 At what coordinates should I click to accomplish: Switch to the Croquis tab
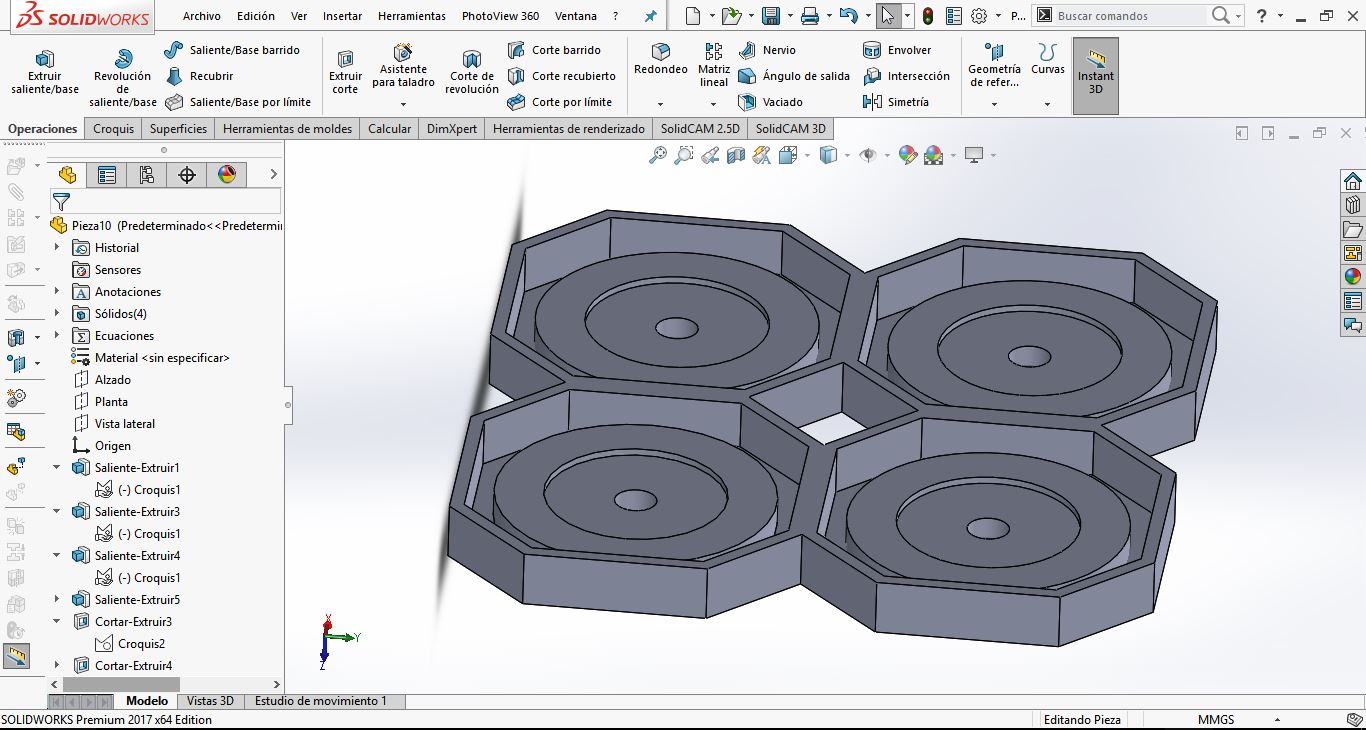point(113,129)
